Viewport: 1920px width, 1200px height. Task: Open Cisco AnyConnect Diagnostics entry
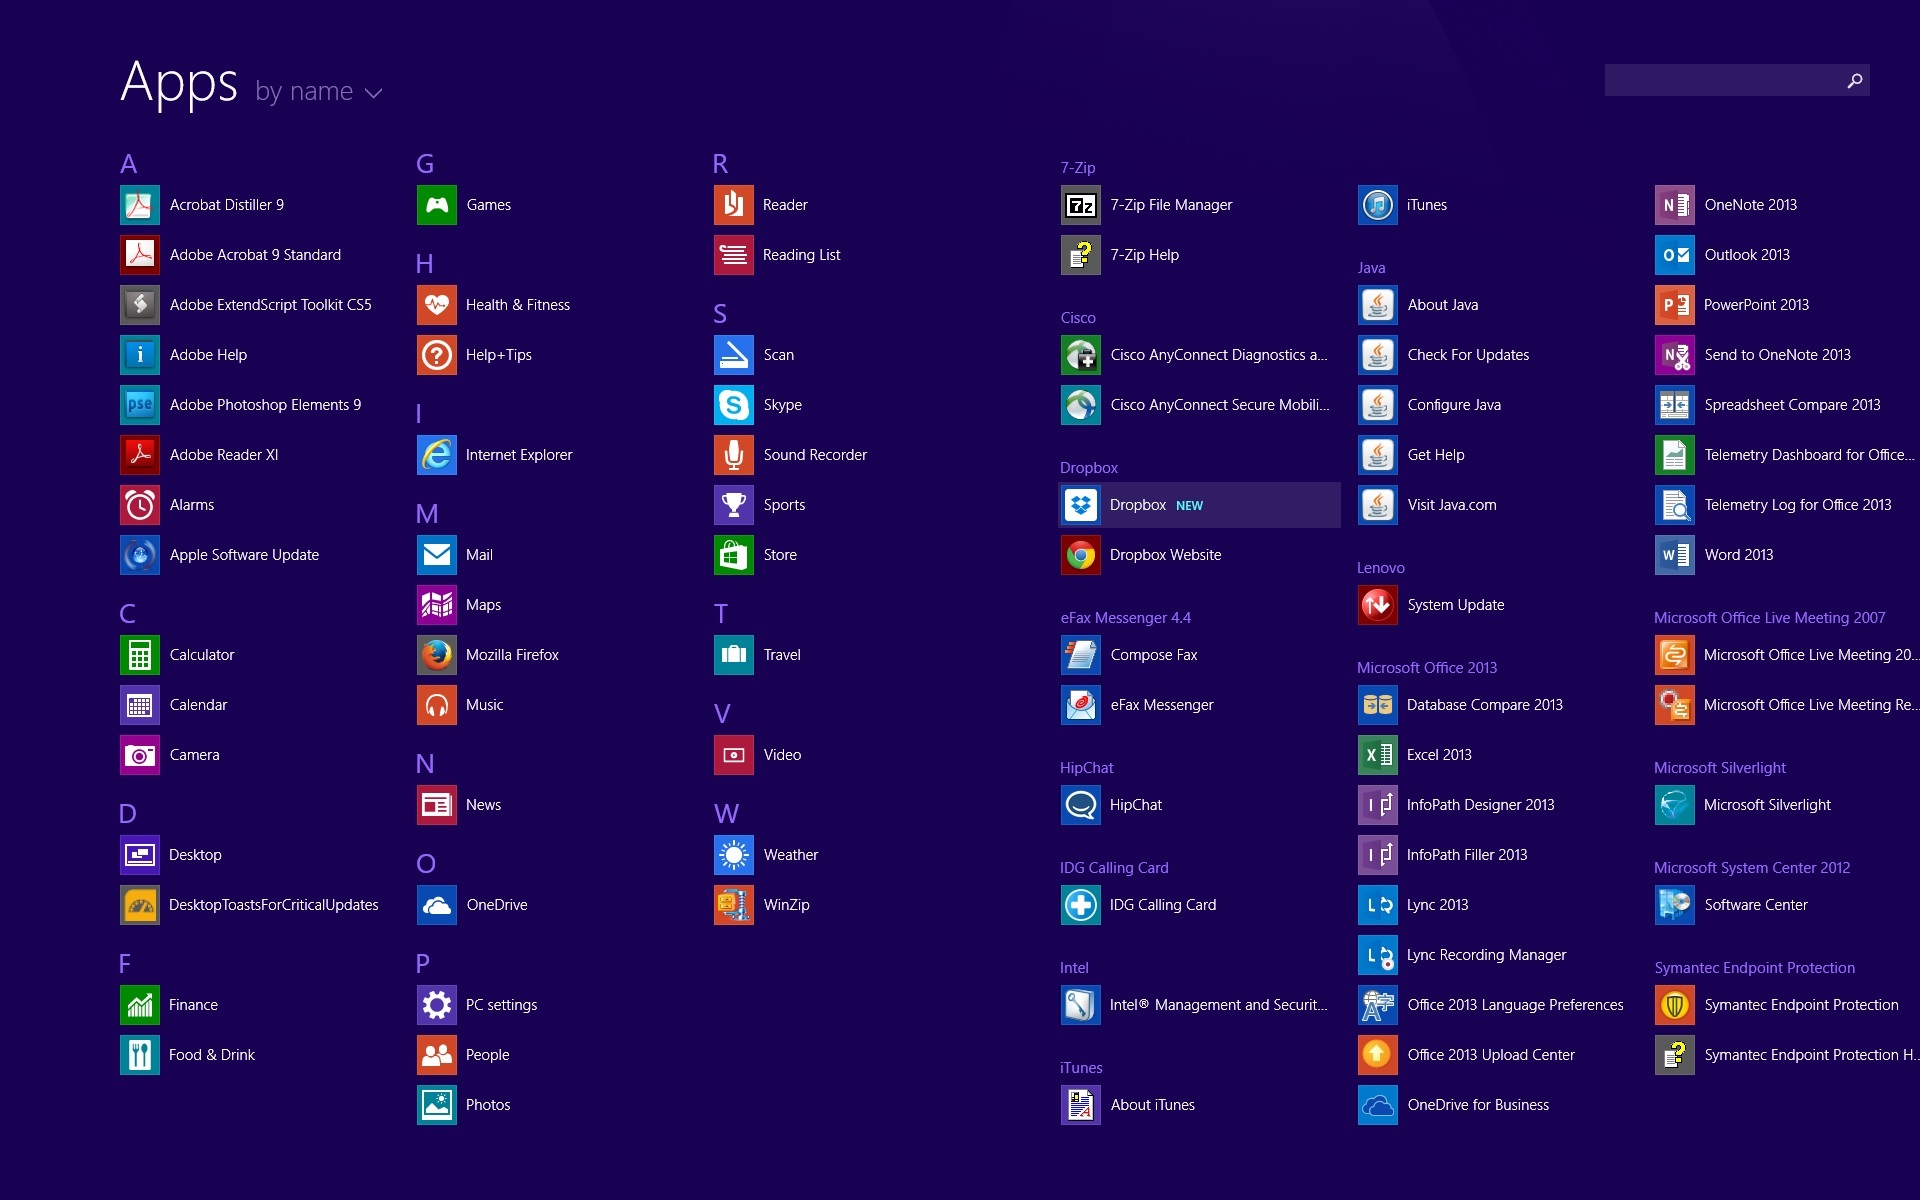pyautogui.click(x=1195, y=355)
